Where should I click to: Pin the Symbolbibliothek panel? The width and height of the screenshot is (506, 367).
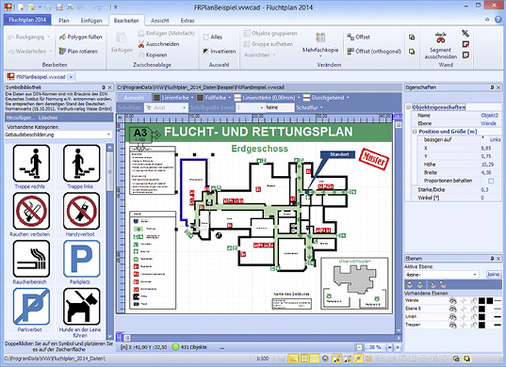(104, 87)
